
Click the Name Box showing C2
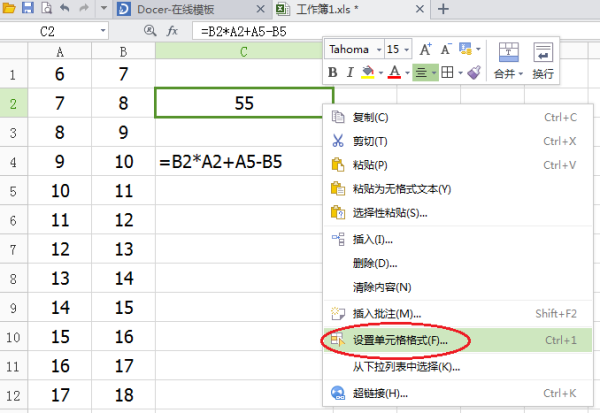click(48, 31)
